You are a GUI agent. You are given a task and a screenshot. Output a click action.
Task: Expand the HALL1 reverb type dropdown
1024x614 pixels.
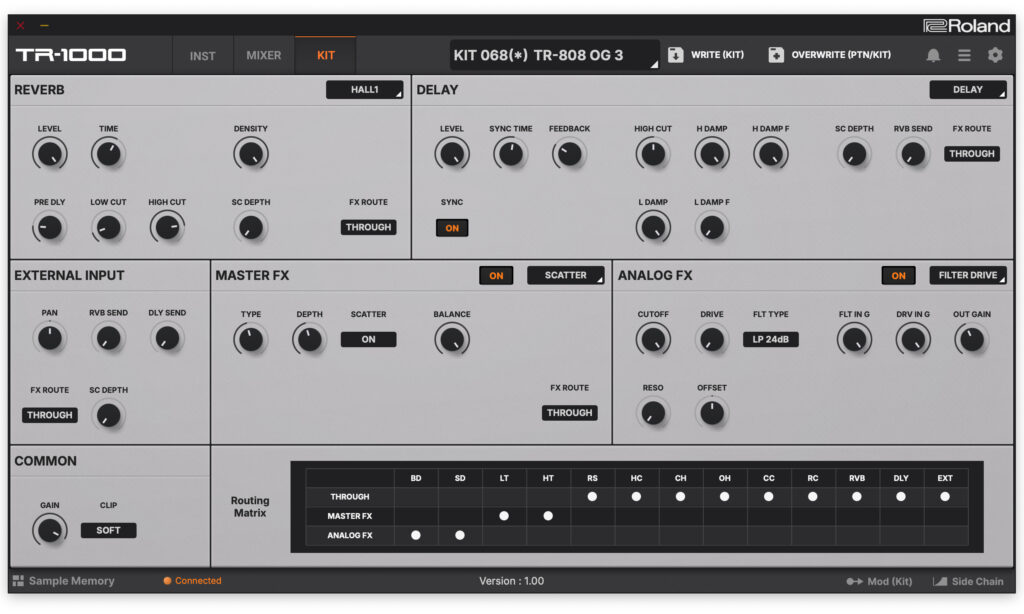(x=364, y=90)
